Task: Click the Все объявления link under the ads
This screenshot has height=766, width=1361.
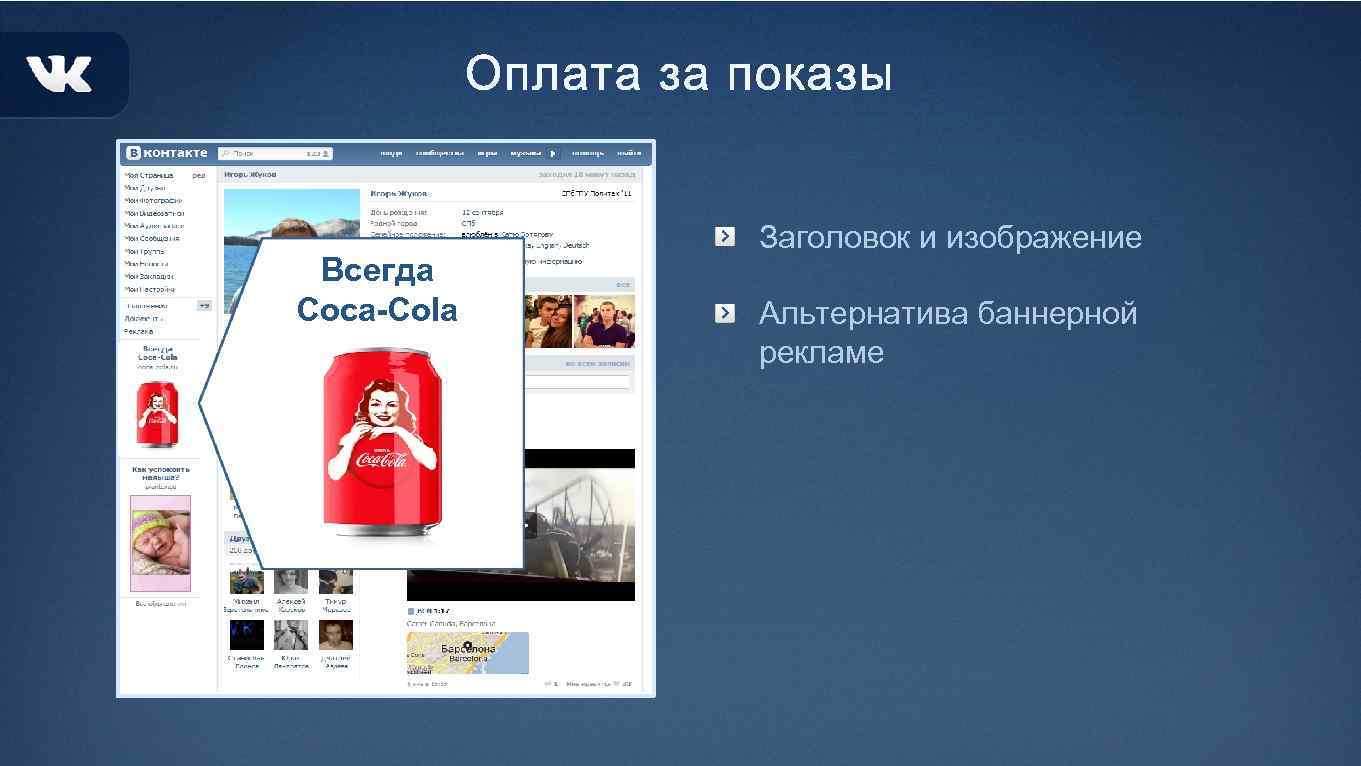Action: click(x=161, y=604)
